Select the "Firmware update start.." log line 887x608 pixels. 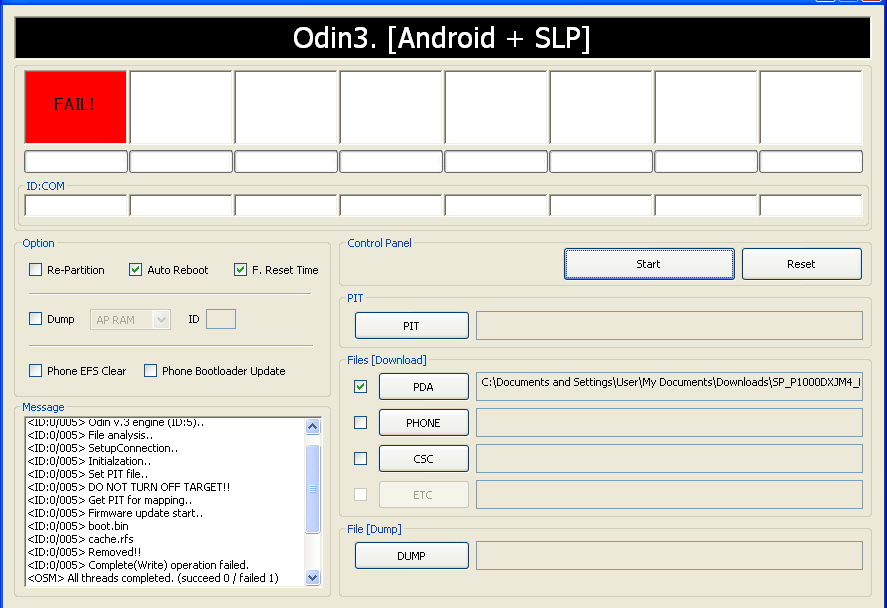(x=115, y=513)
